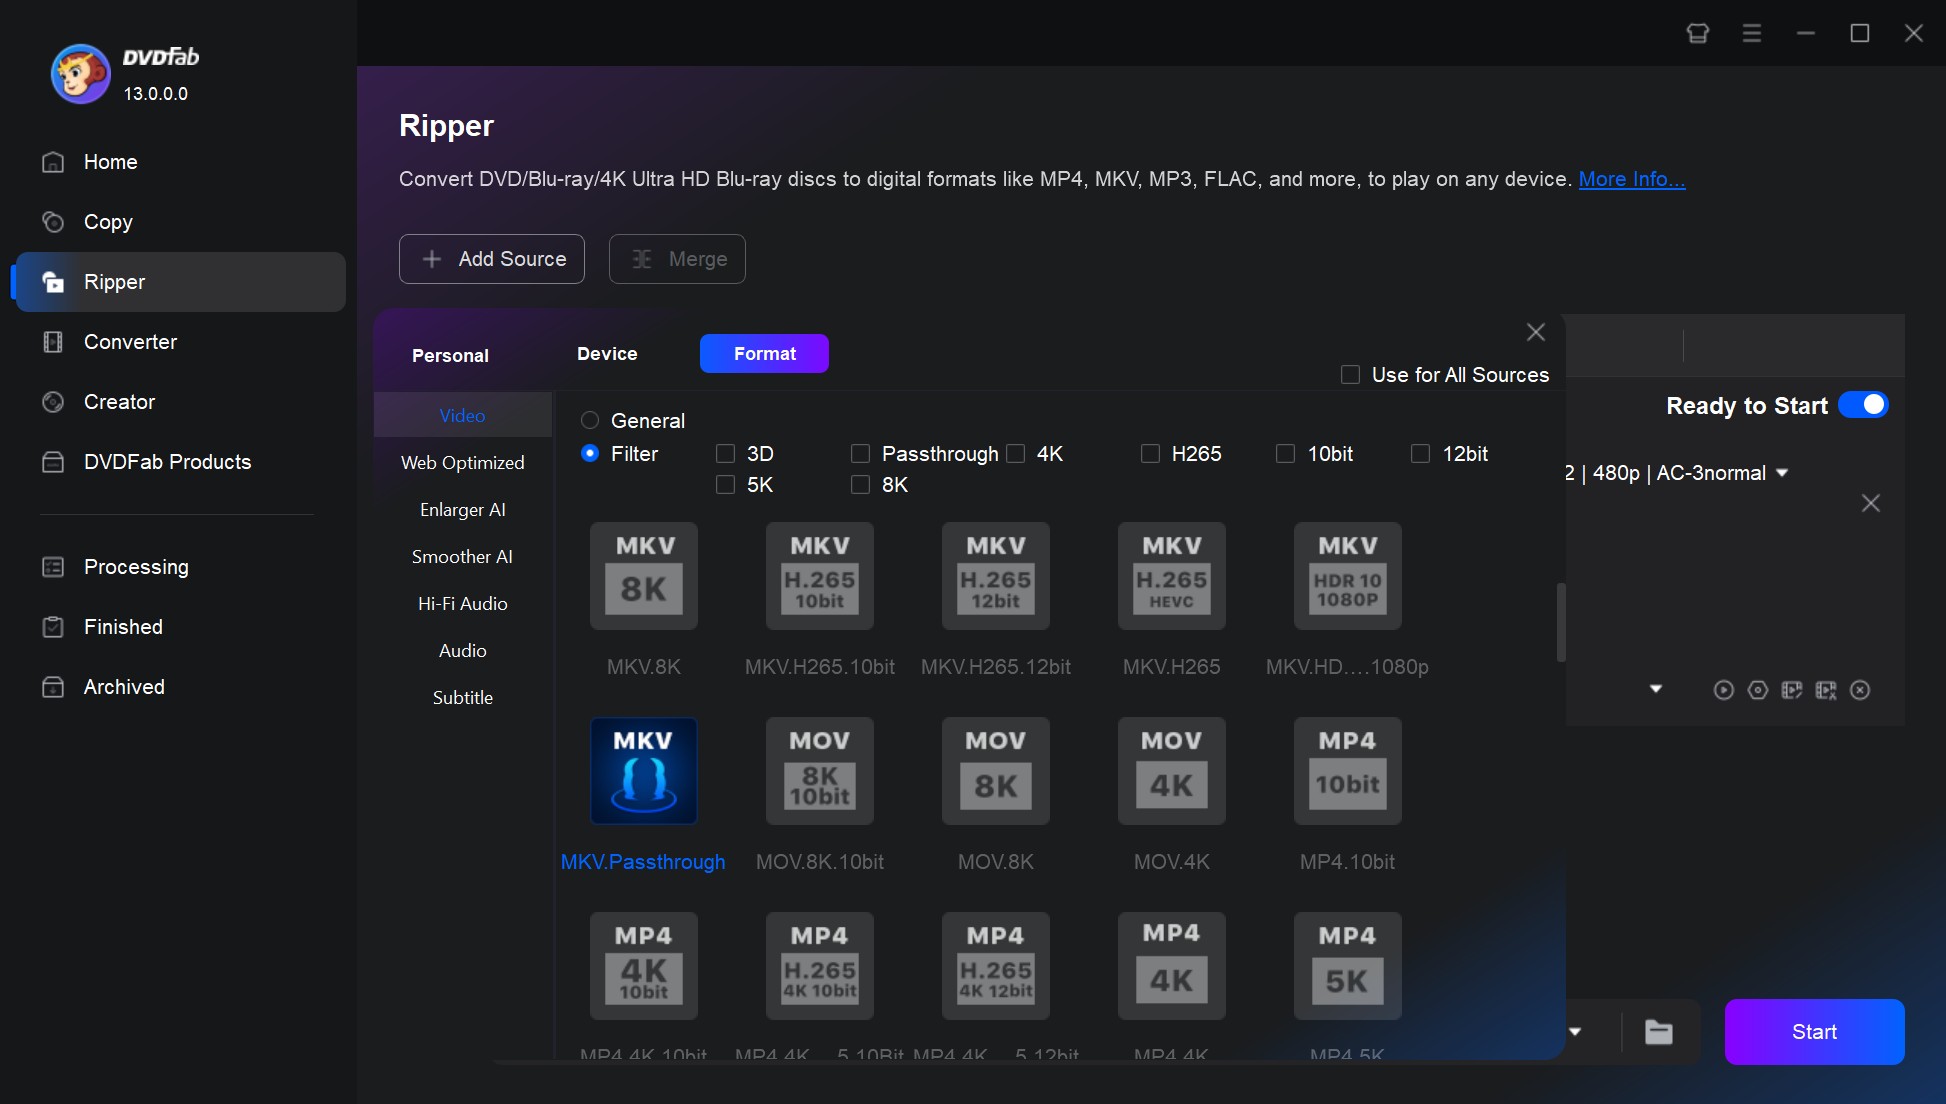Expand dropdown arrow beside task icons
Image resolution: width=1946 pixels, height=1104 pixels.
(1656, 689)
